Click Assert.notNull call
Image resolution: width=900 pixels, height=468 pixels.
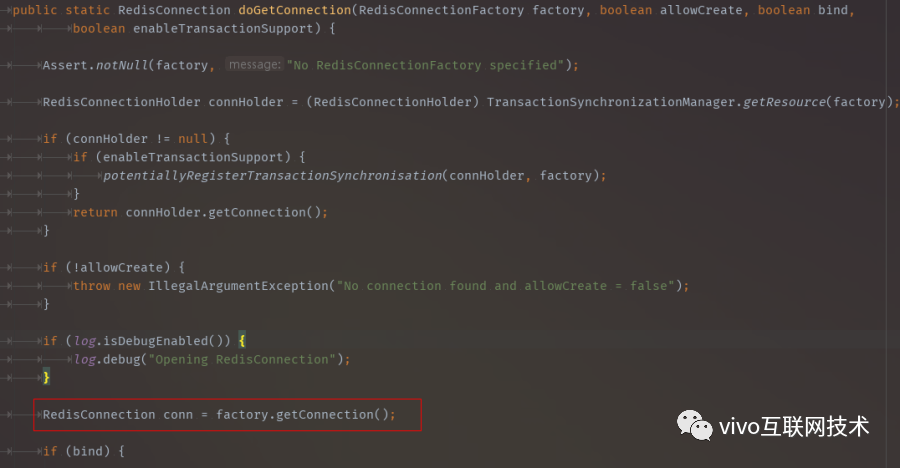(x=96, y=65)
